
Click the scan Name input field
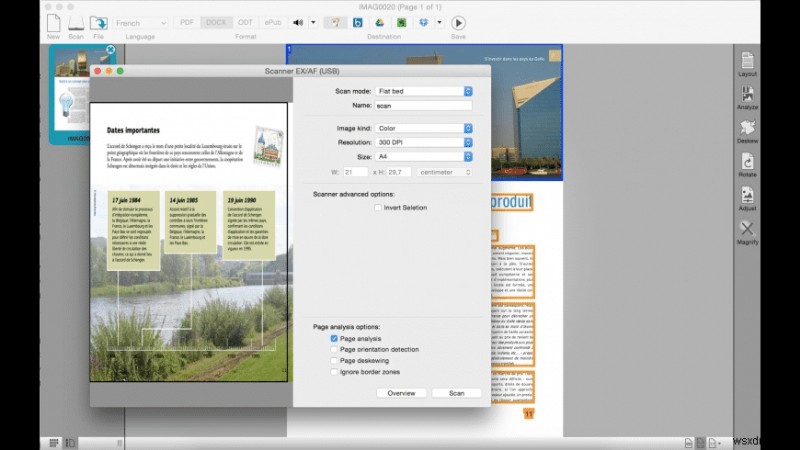tap(424, 105)
